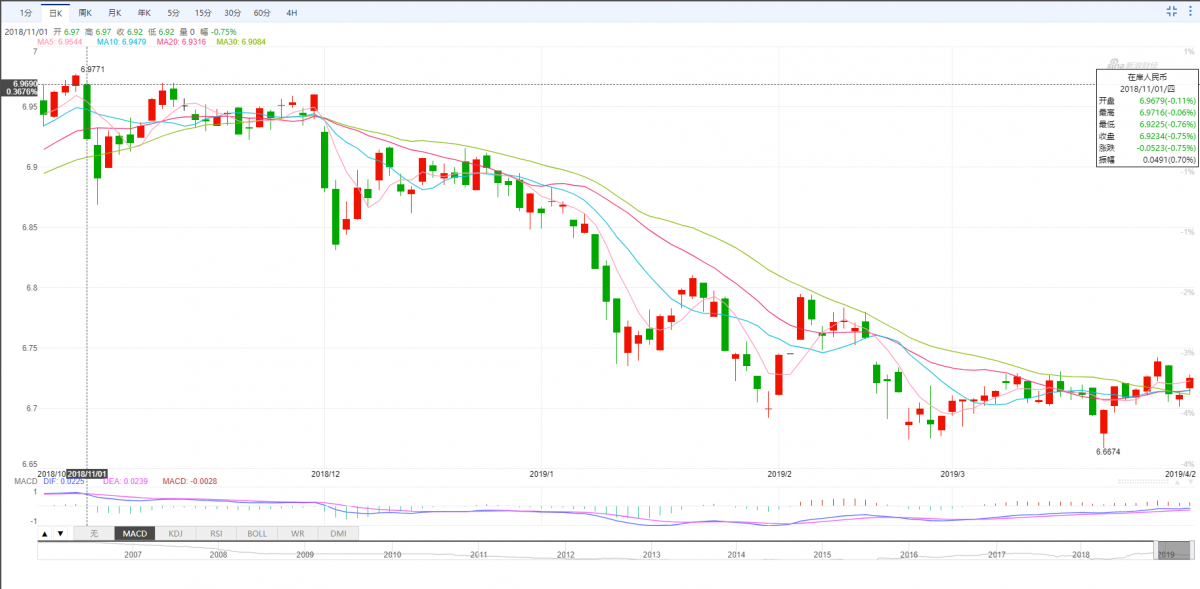Click the 收盘 6.9234 row in tooltip

pos(1147,136)
